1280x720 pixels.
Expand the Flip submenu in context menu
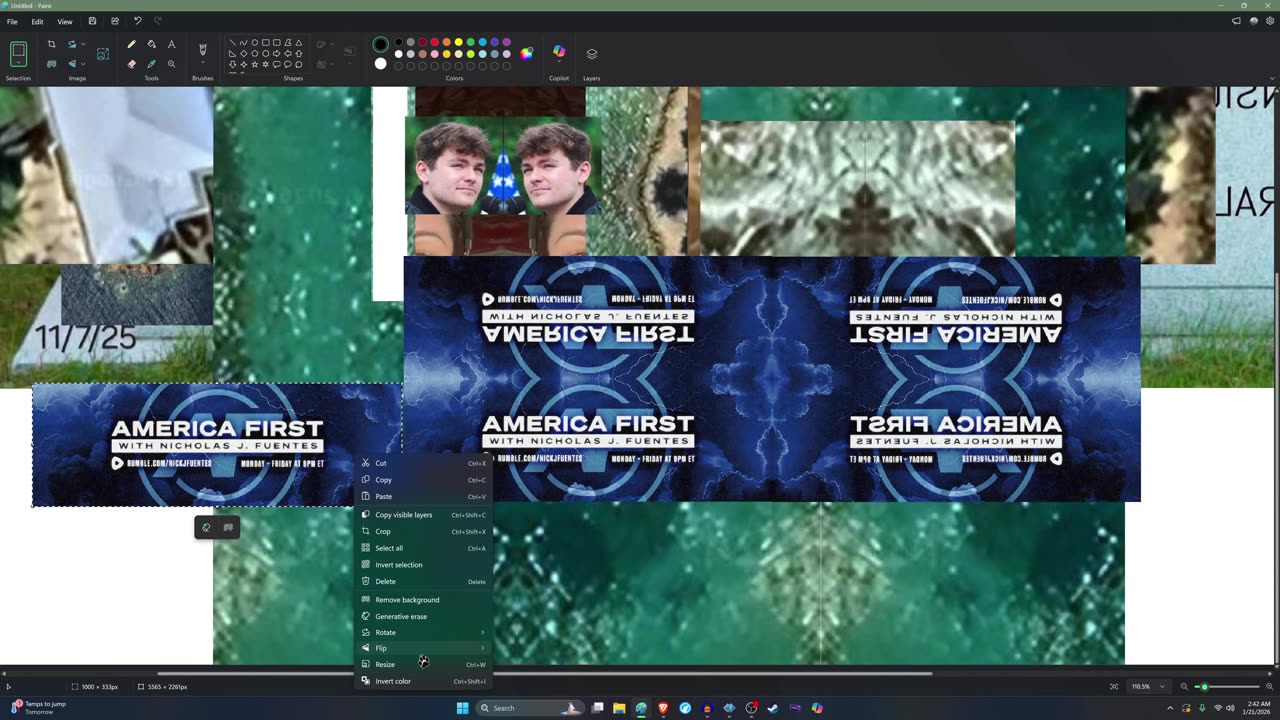tap(424, 648)
